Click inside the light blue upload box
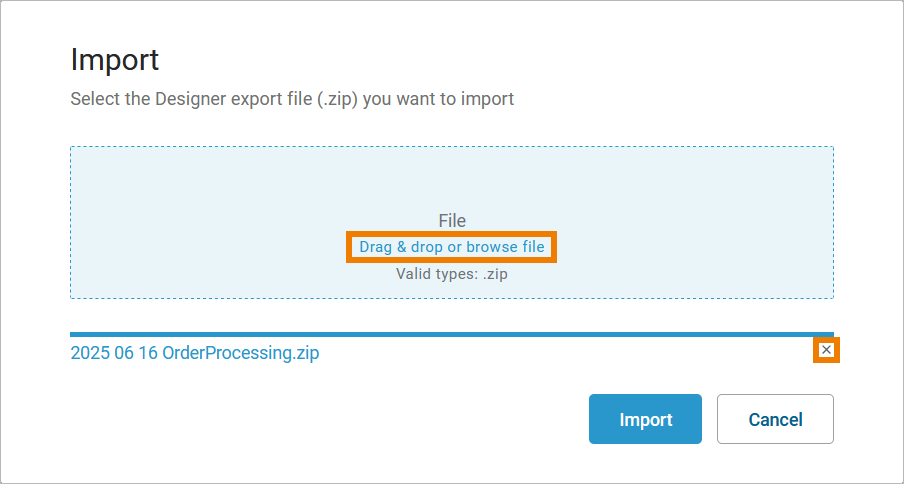904x484 pixels. coord(650,190)
